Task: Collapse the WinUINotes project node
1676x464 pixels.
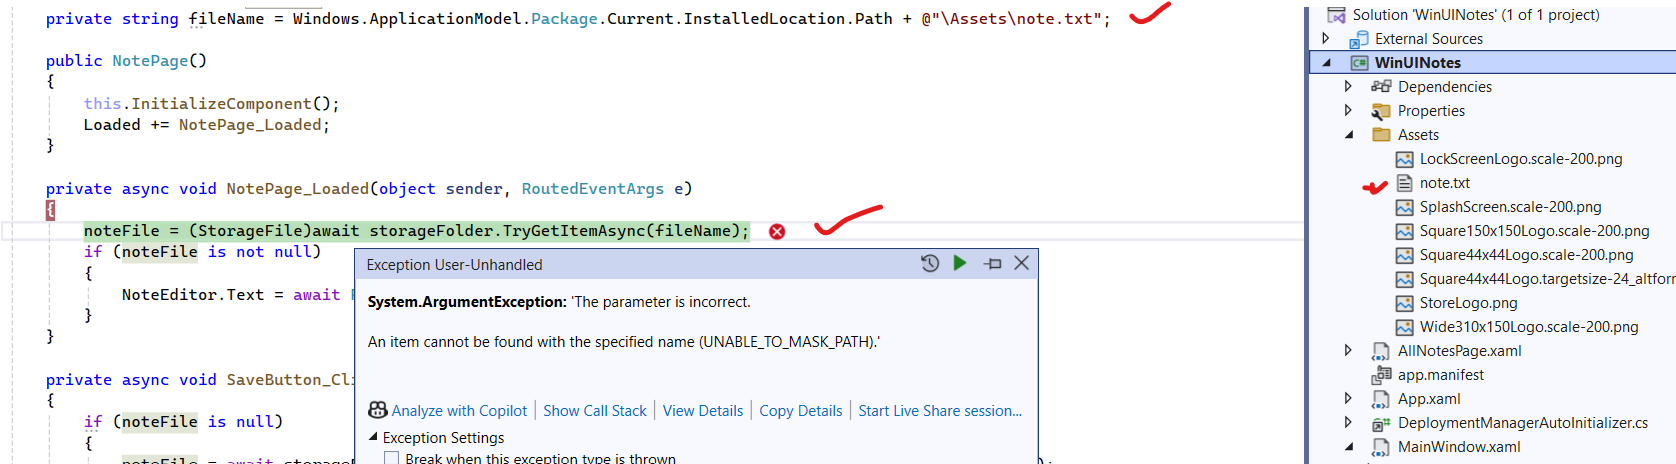Action: (1327, 63)
